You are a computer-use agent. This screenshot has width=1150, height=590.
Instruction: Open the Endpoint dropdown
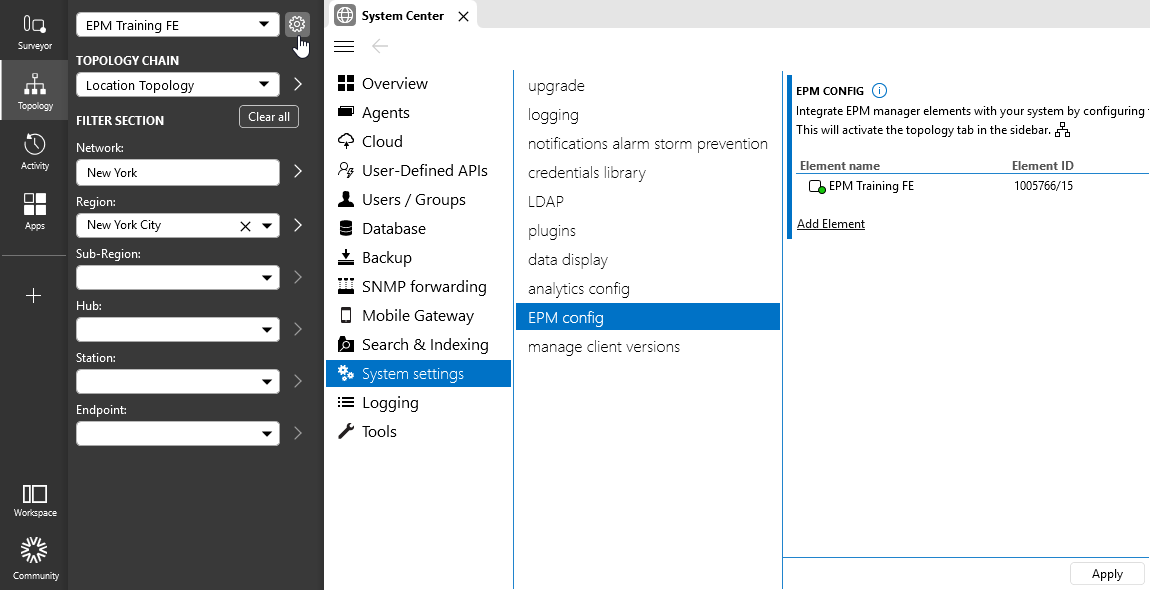tap(177, 434)
